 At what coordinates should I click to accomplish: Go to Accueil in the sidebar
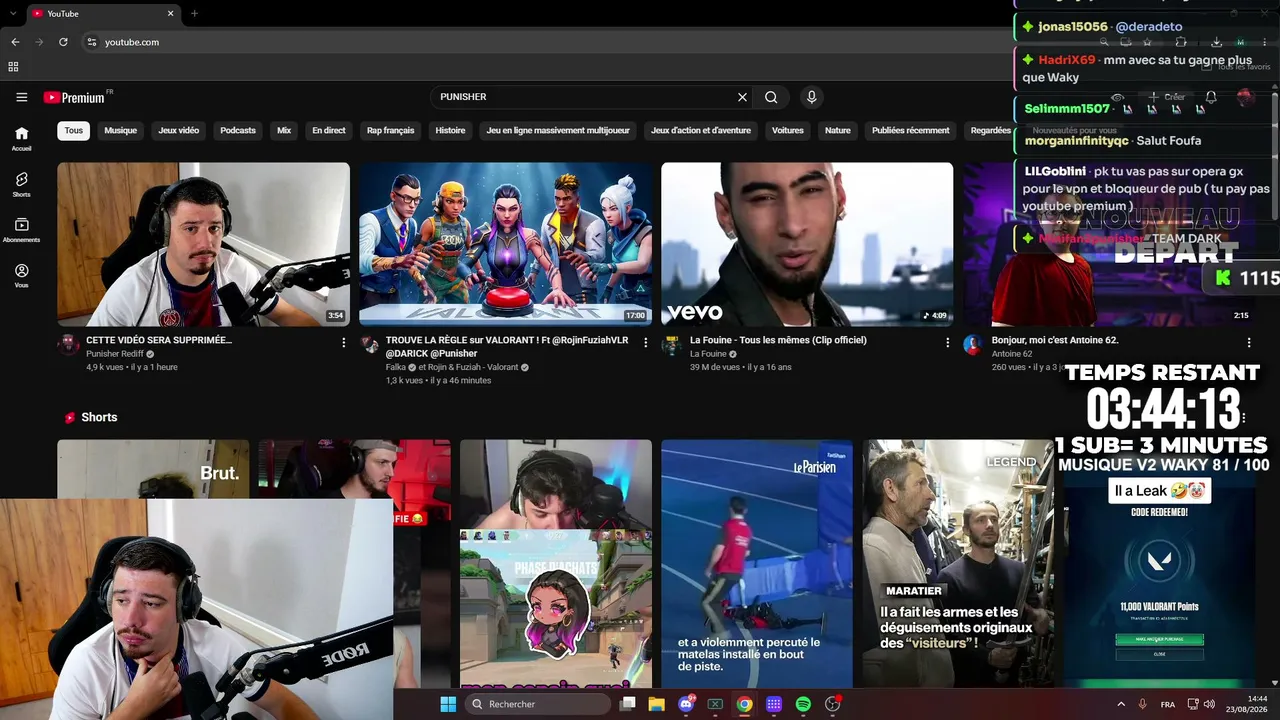[x=21, y=138]
